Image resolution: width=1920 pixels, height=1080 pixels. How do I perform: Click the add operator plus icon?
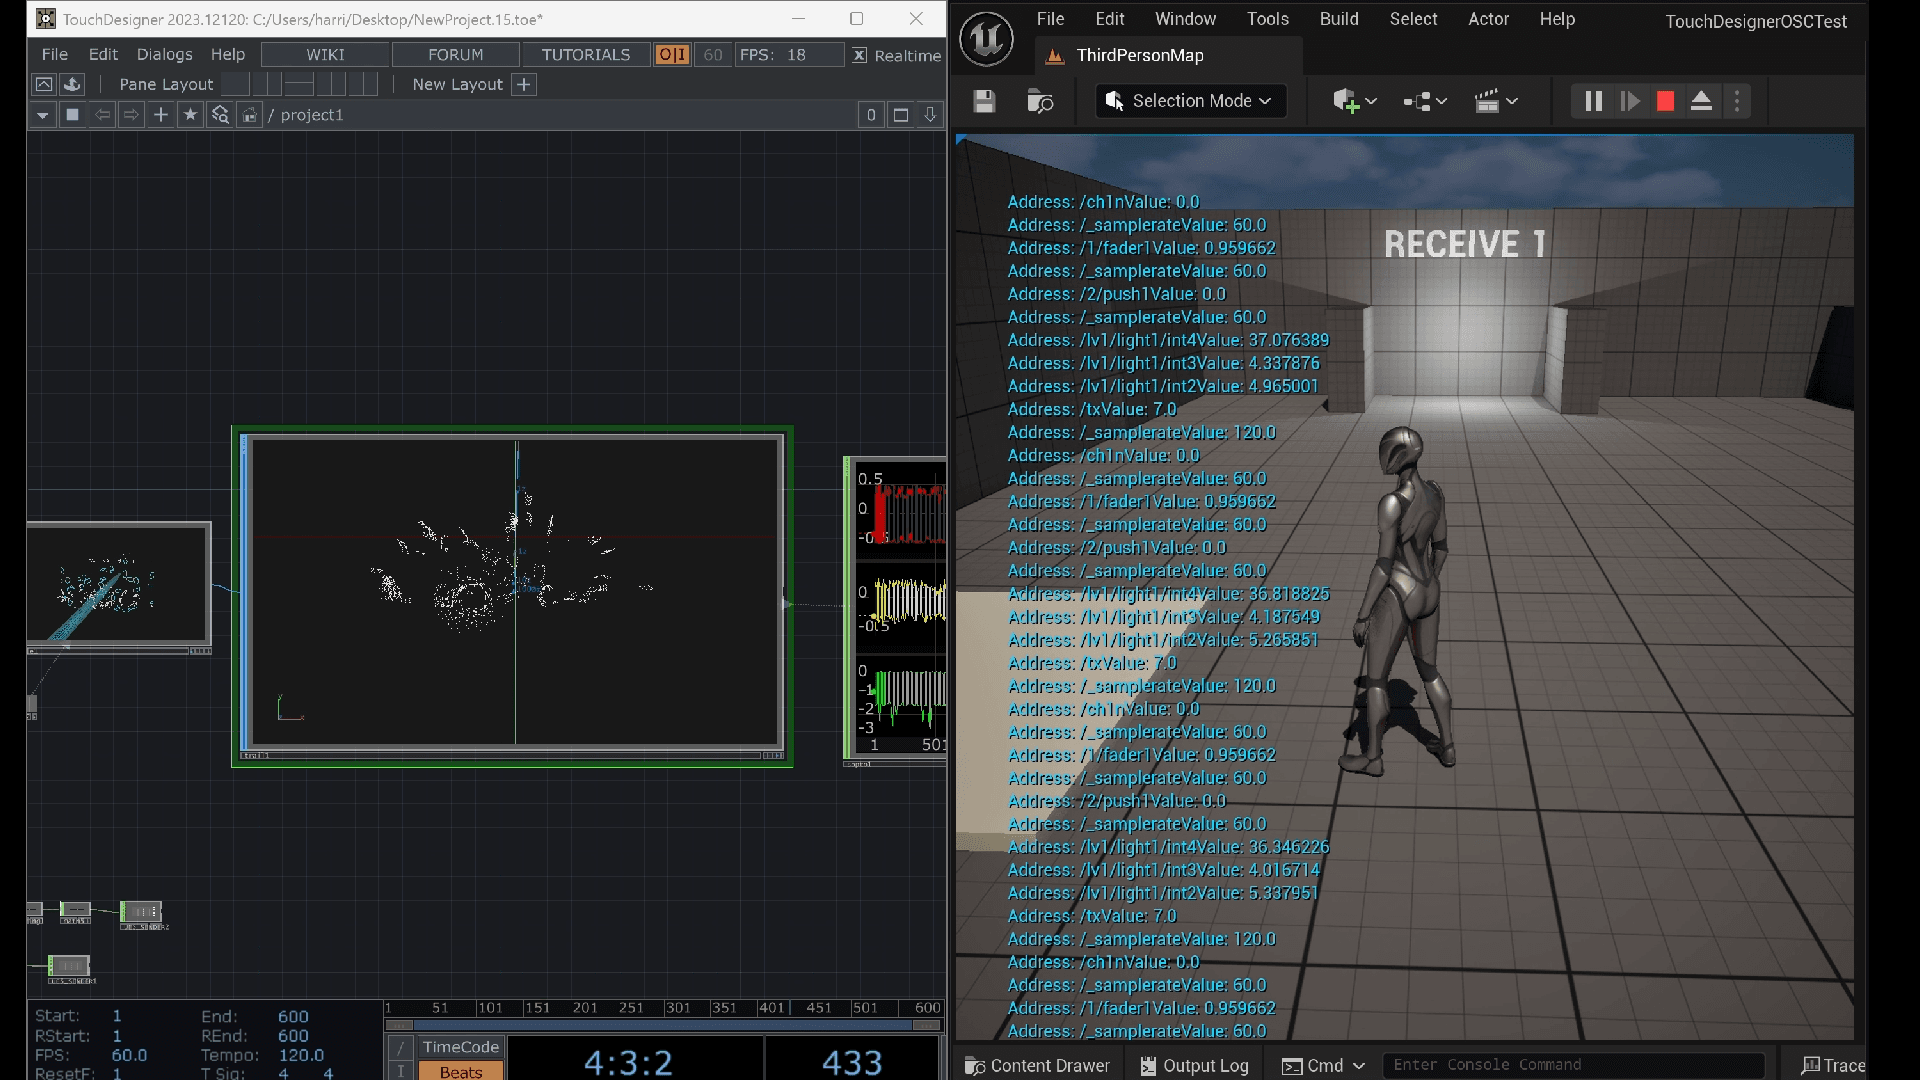[x=161, y=115]
